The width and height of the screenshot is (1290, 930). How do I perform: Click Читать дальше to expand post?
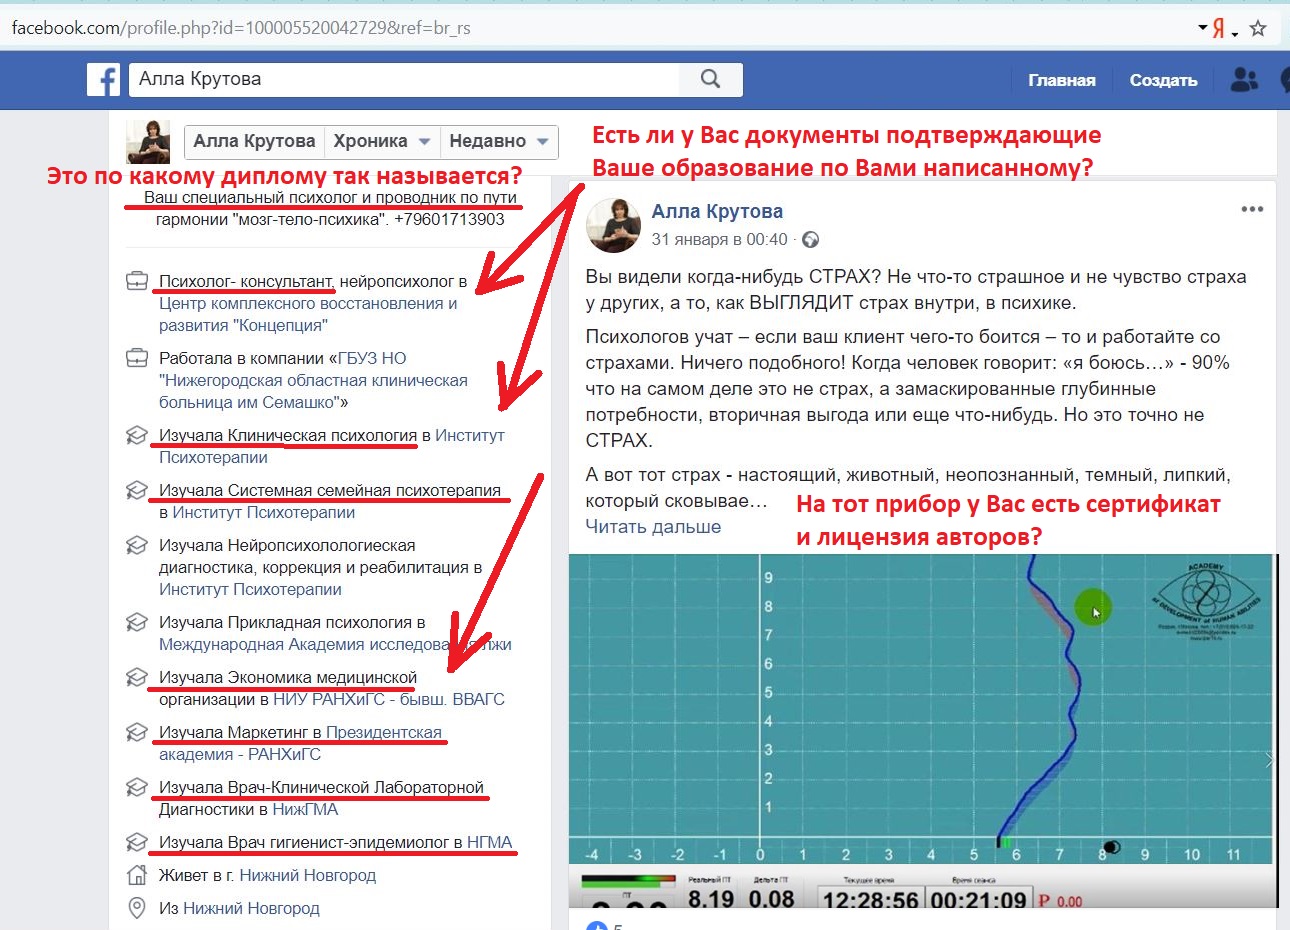(653, 527)
